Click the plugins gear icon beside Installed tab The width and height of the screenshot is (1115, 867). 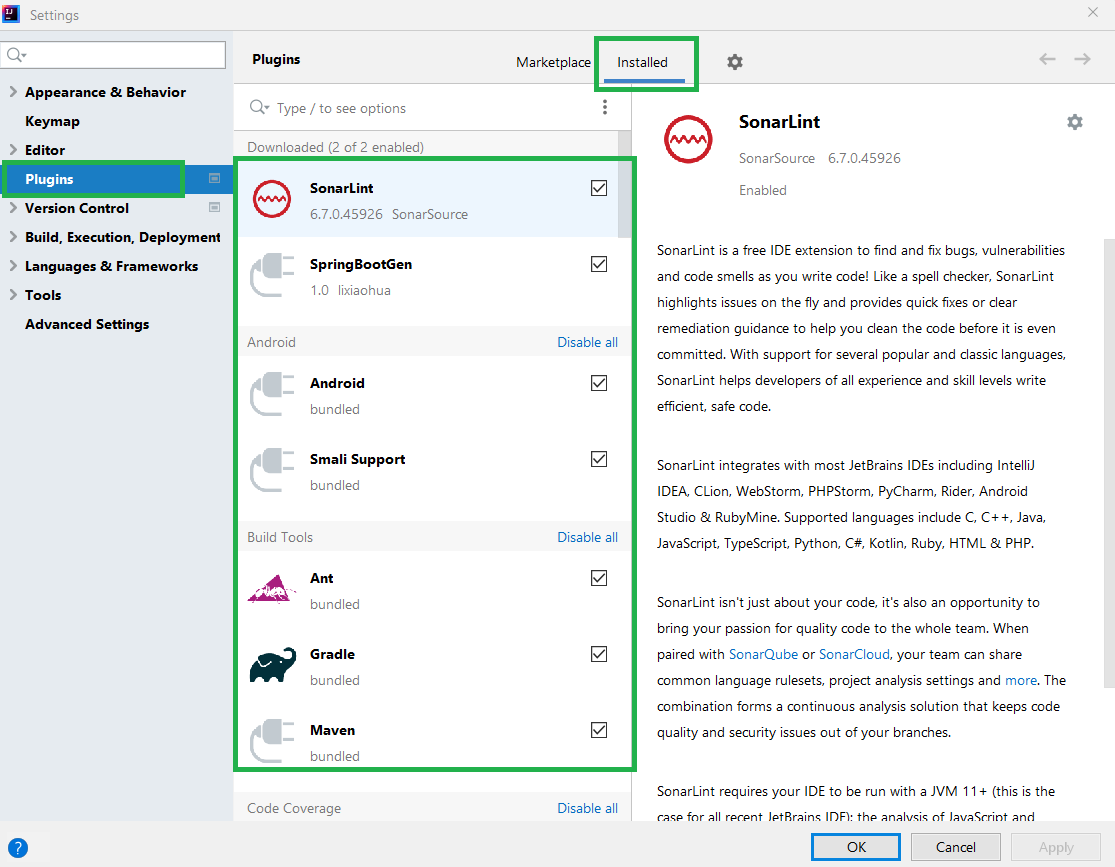pyautogui.click(x=735, y=62)
